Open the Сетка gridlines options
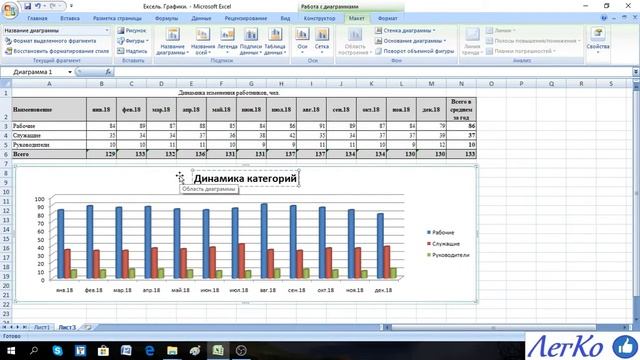The height and width of the screenshot is (360, 640). [x=322, y=42]
